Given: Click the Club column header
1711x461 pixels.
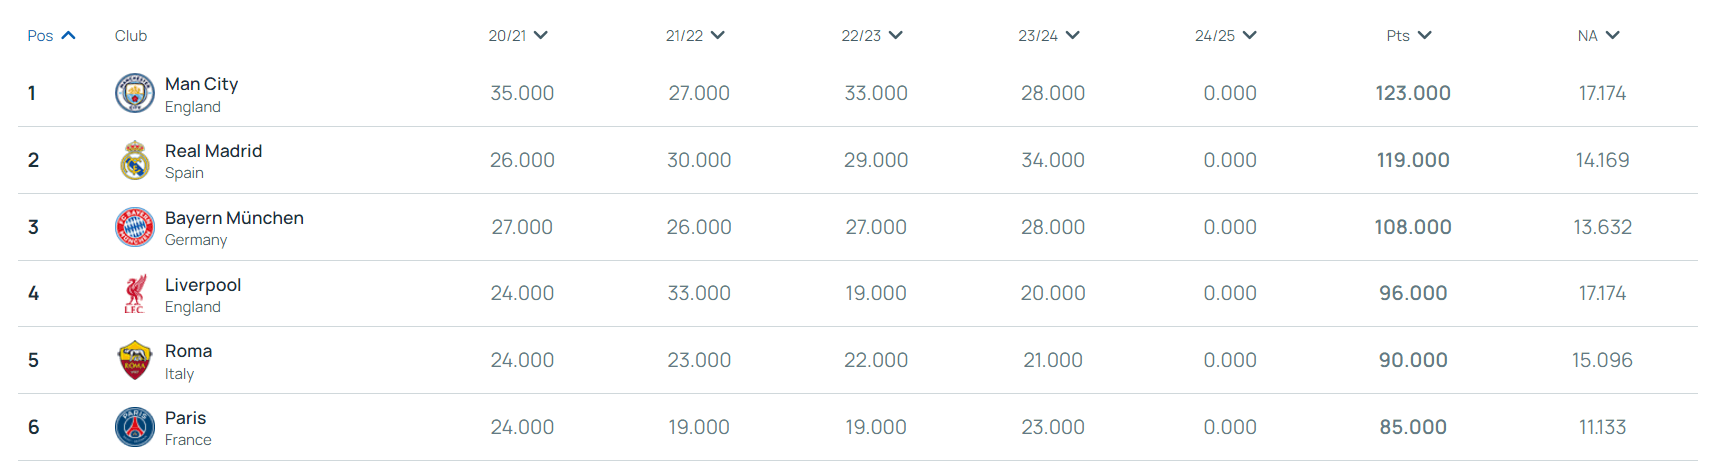Looking at the screenshot, I should [131, 36].
